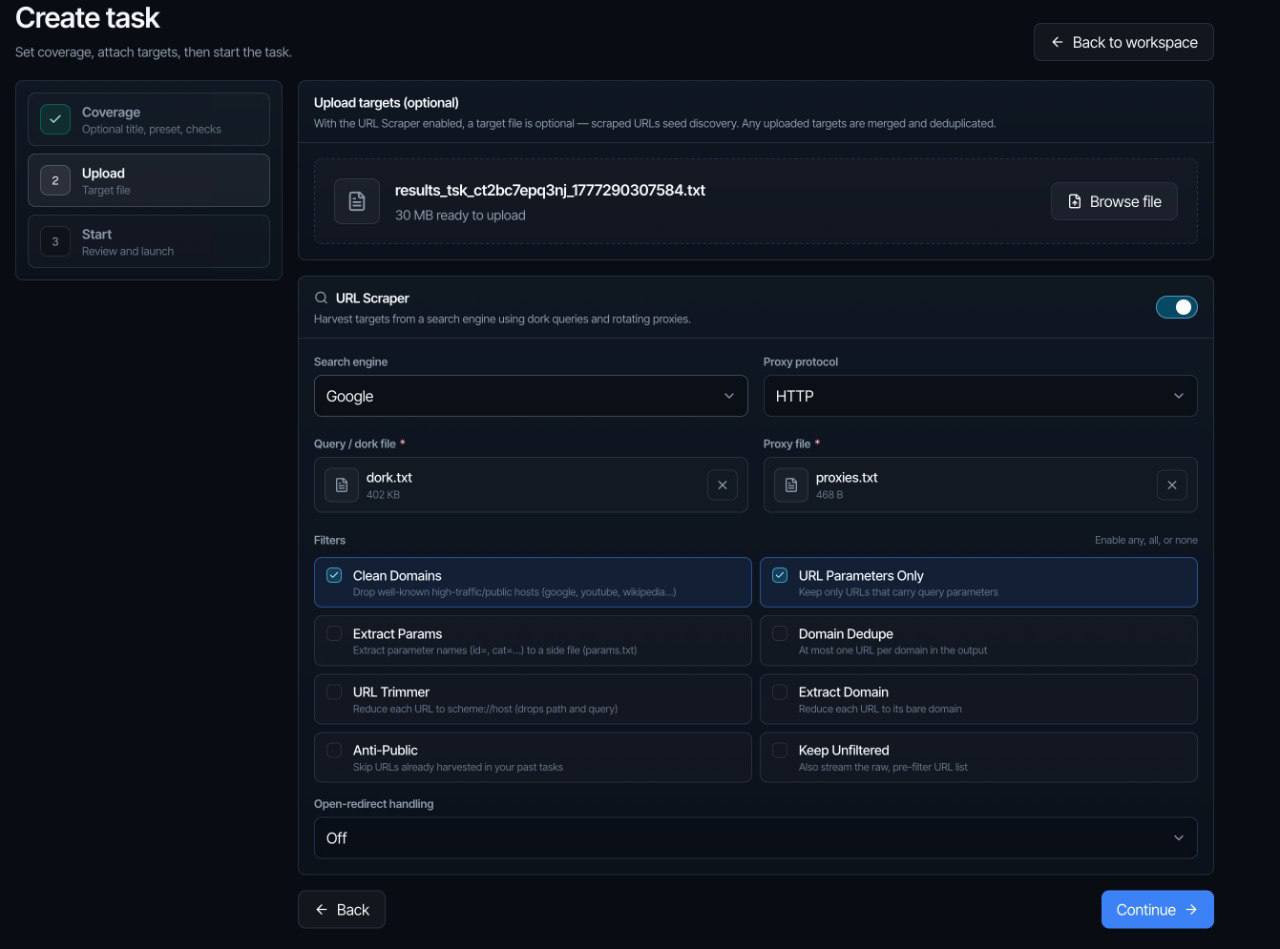Uncheck the URL Parameters Only filter
The image size is (1280, 949).
coord(780,575)
